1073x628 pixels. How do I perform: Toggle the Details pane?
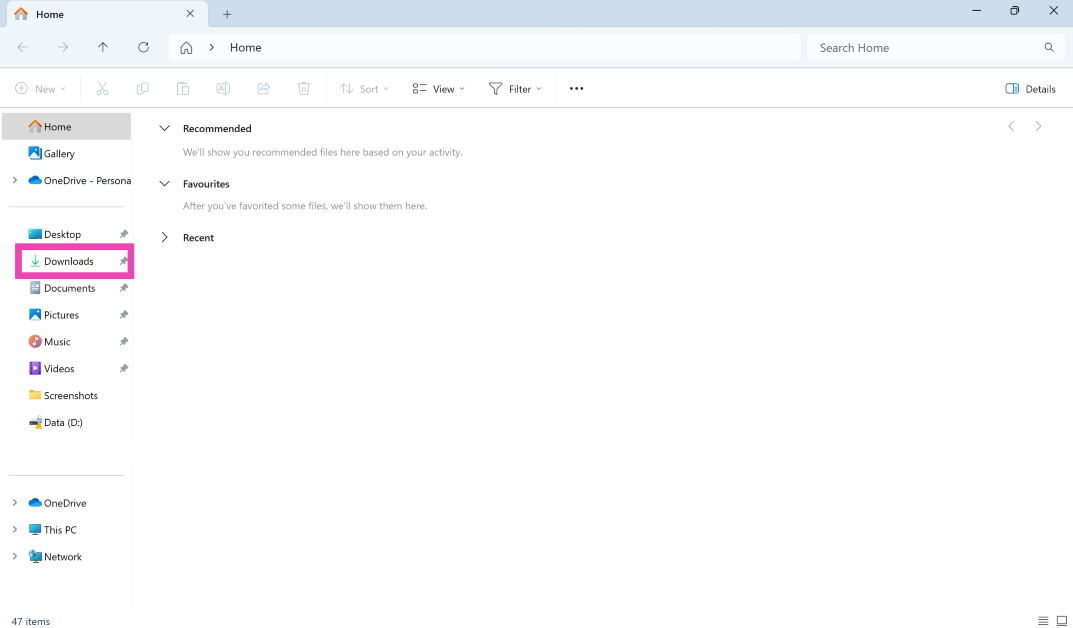click(1030, 89)
